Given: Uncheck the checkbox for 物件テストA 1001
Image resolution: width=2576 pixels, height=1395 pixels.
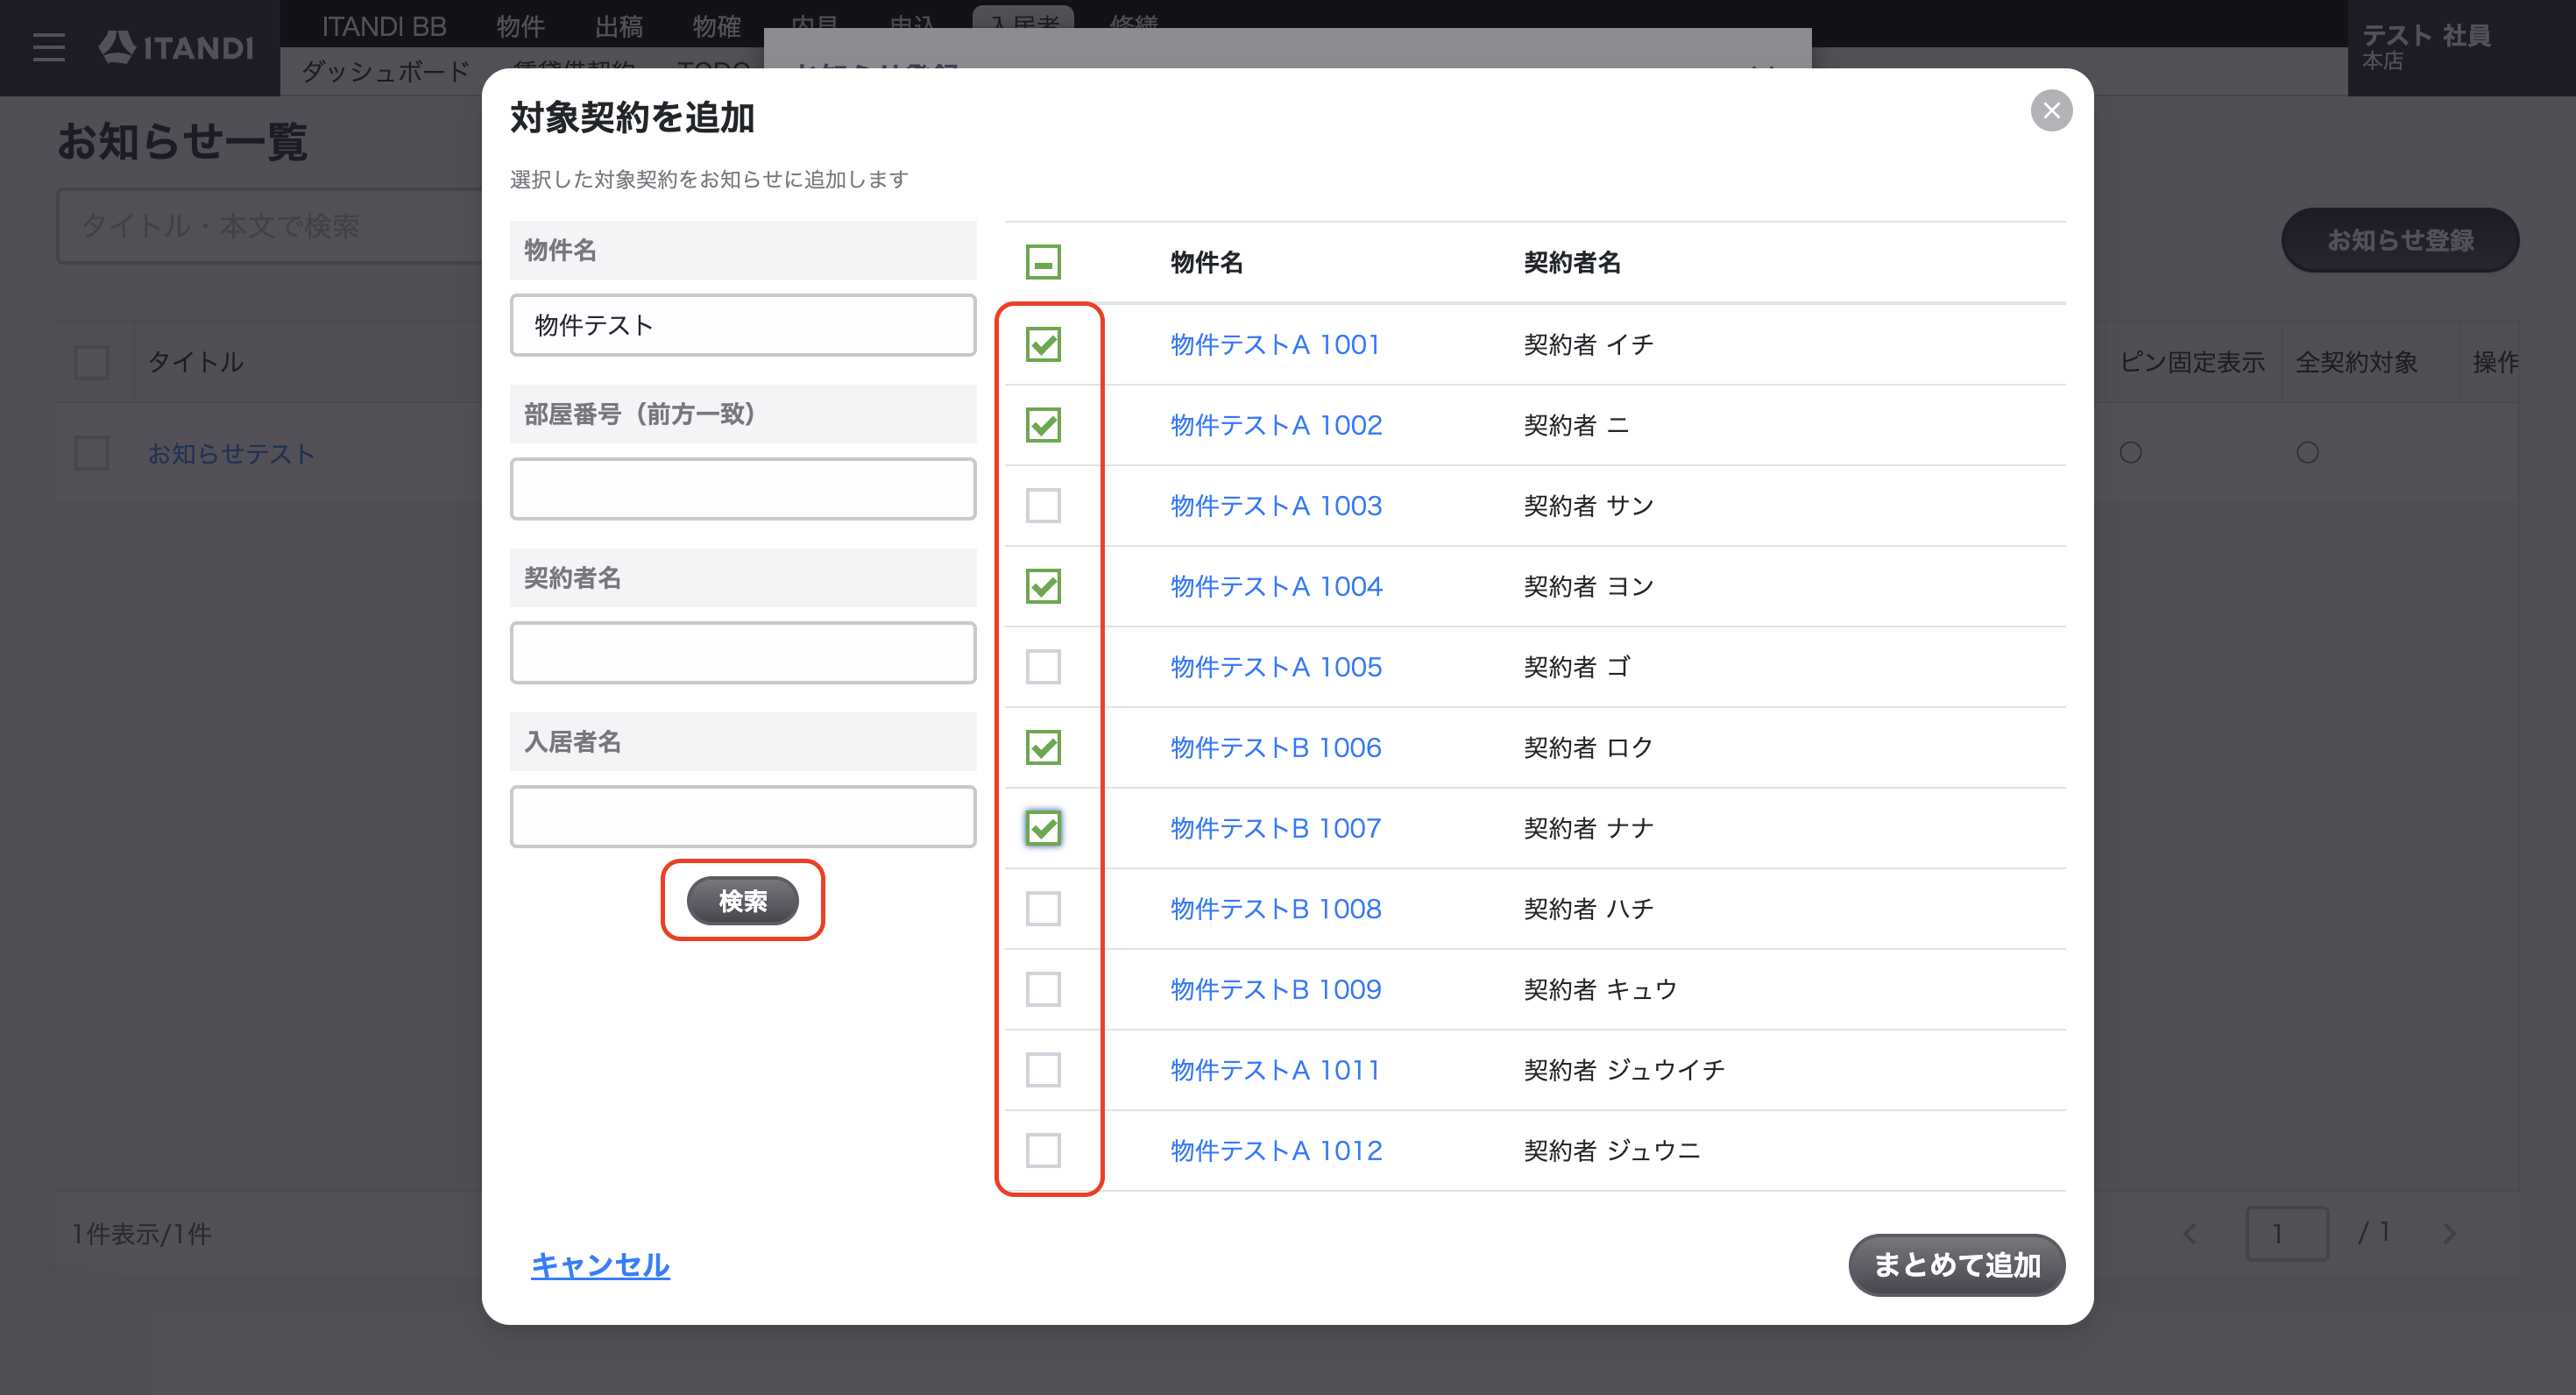Looking at the screenshot, I should coord(1043,344).
